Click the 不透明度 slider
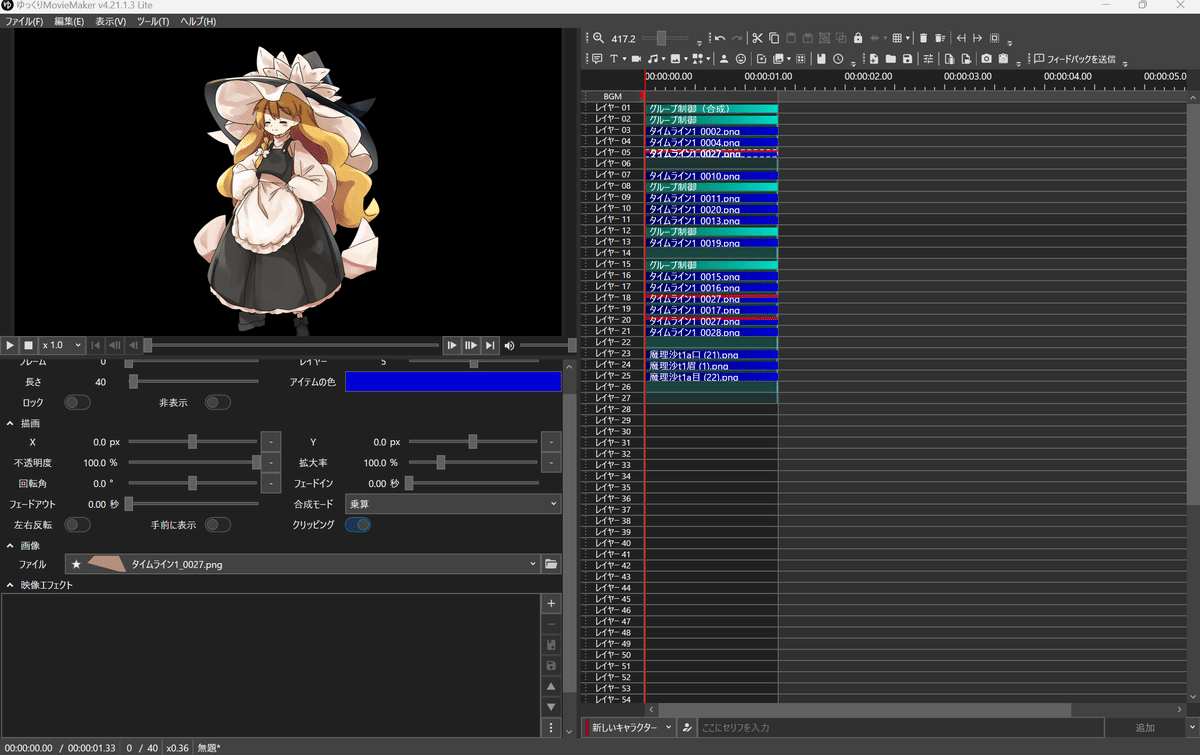This screenshot has height=755, width=1200. point(192,463)
